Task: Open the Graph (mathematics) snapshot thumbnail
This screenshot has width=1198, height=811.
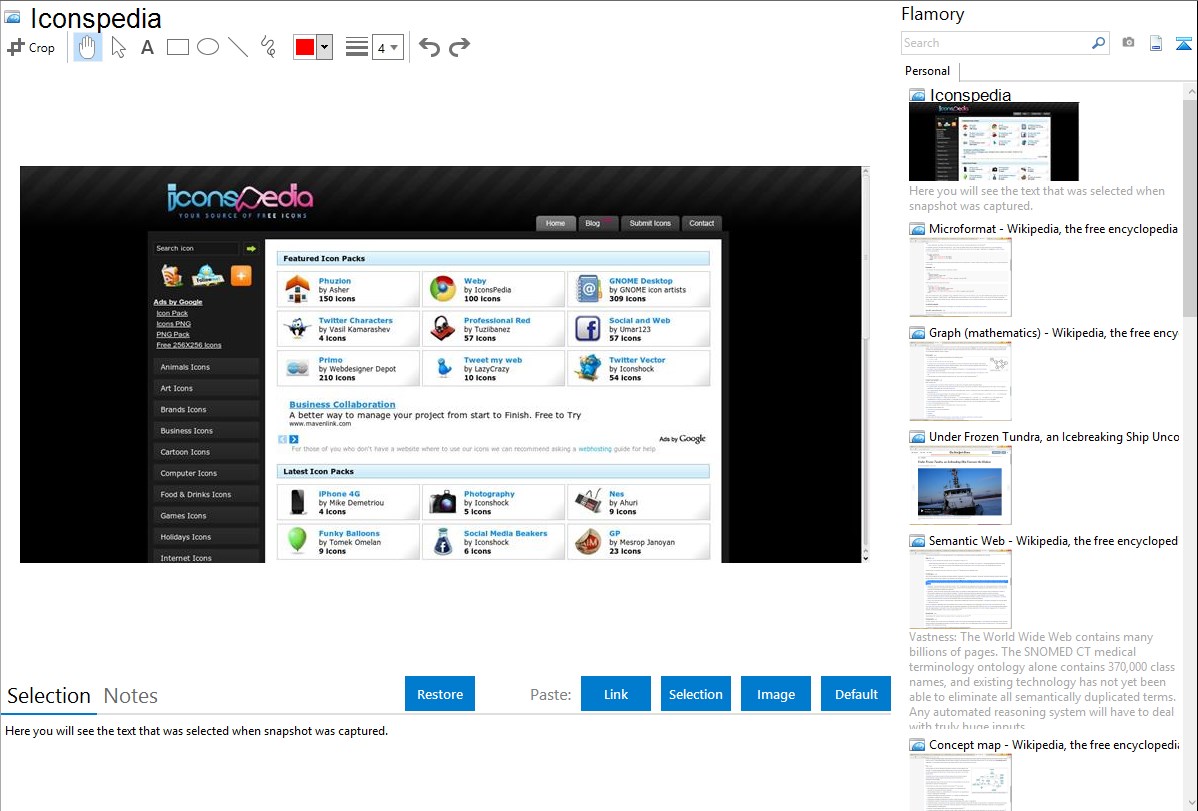Action: (960, 381)
